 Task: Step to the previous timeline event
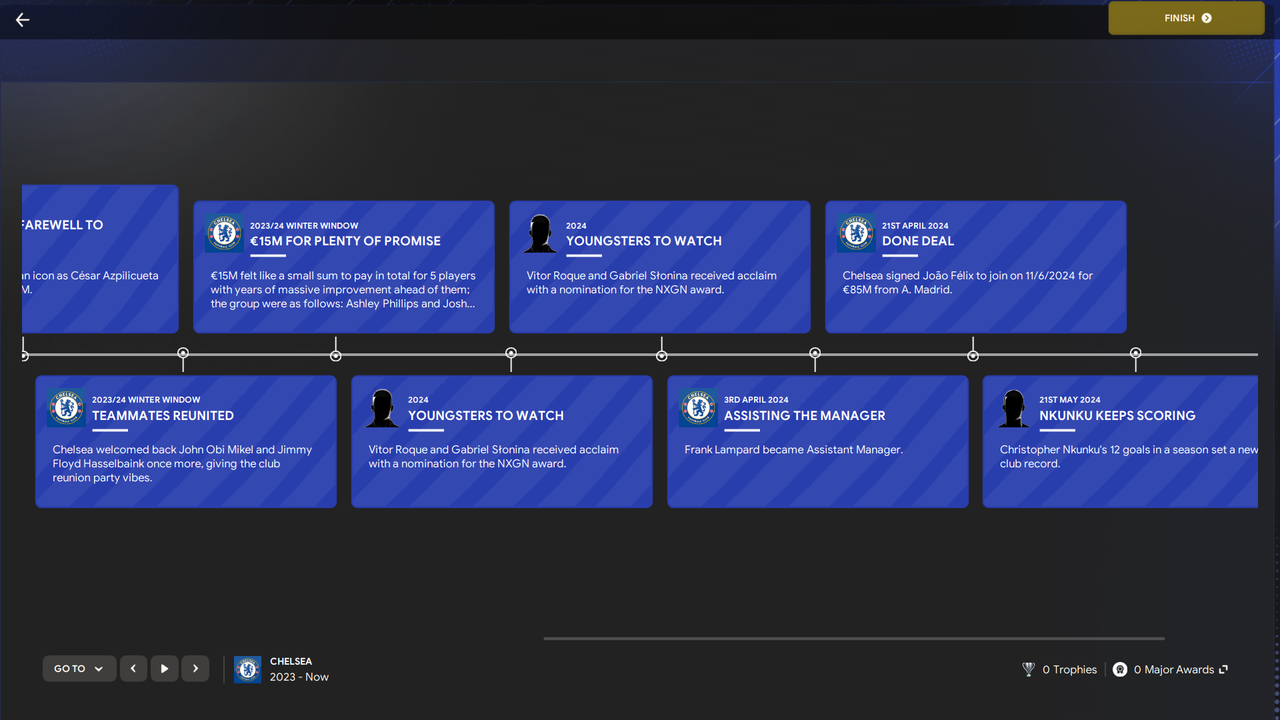click(x=134, y=669)
